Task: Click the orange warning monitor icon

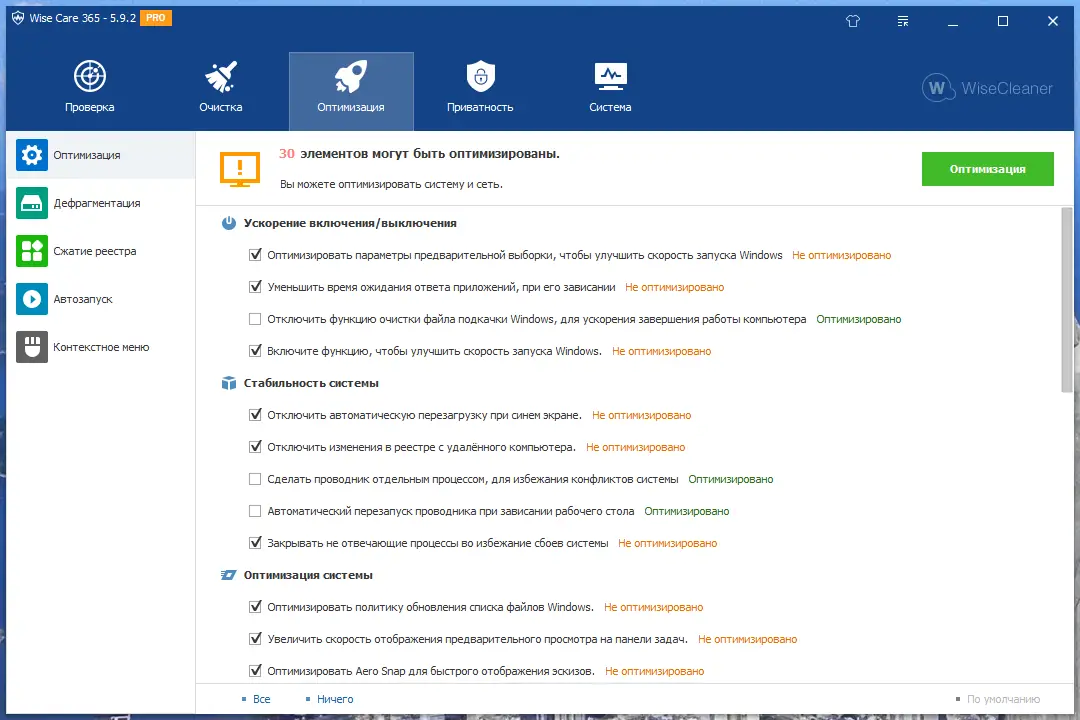Action: click(240, 169)
